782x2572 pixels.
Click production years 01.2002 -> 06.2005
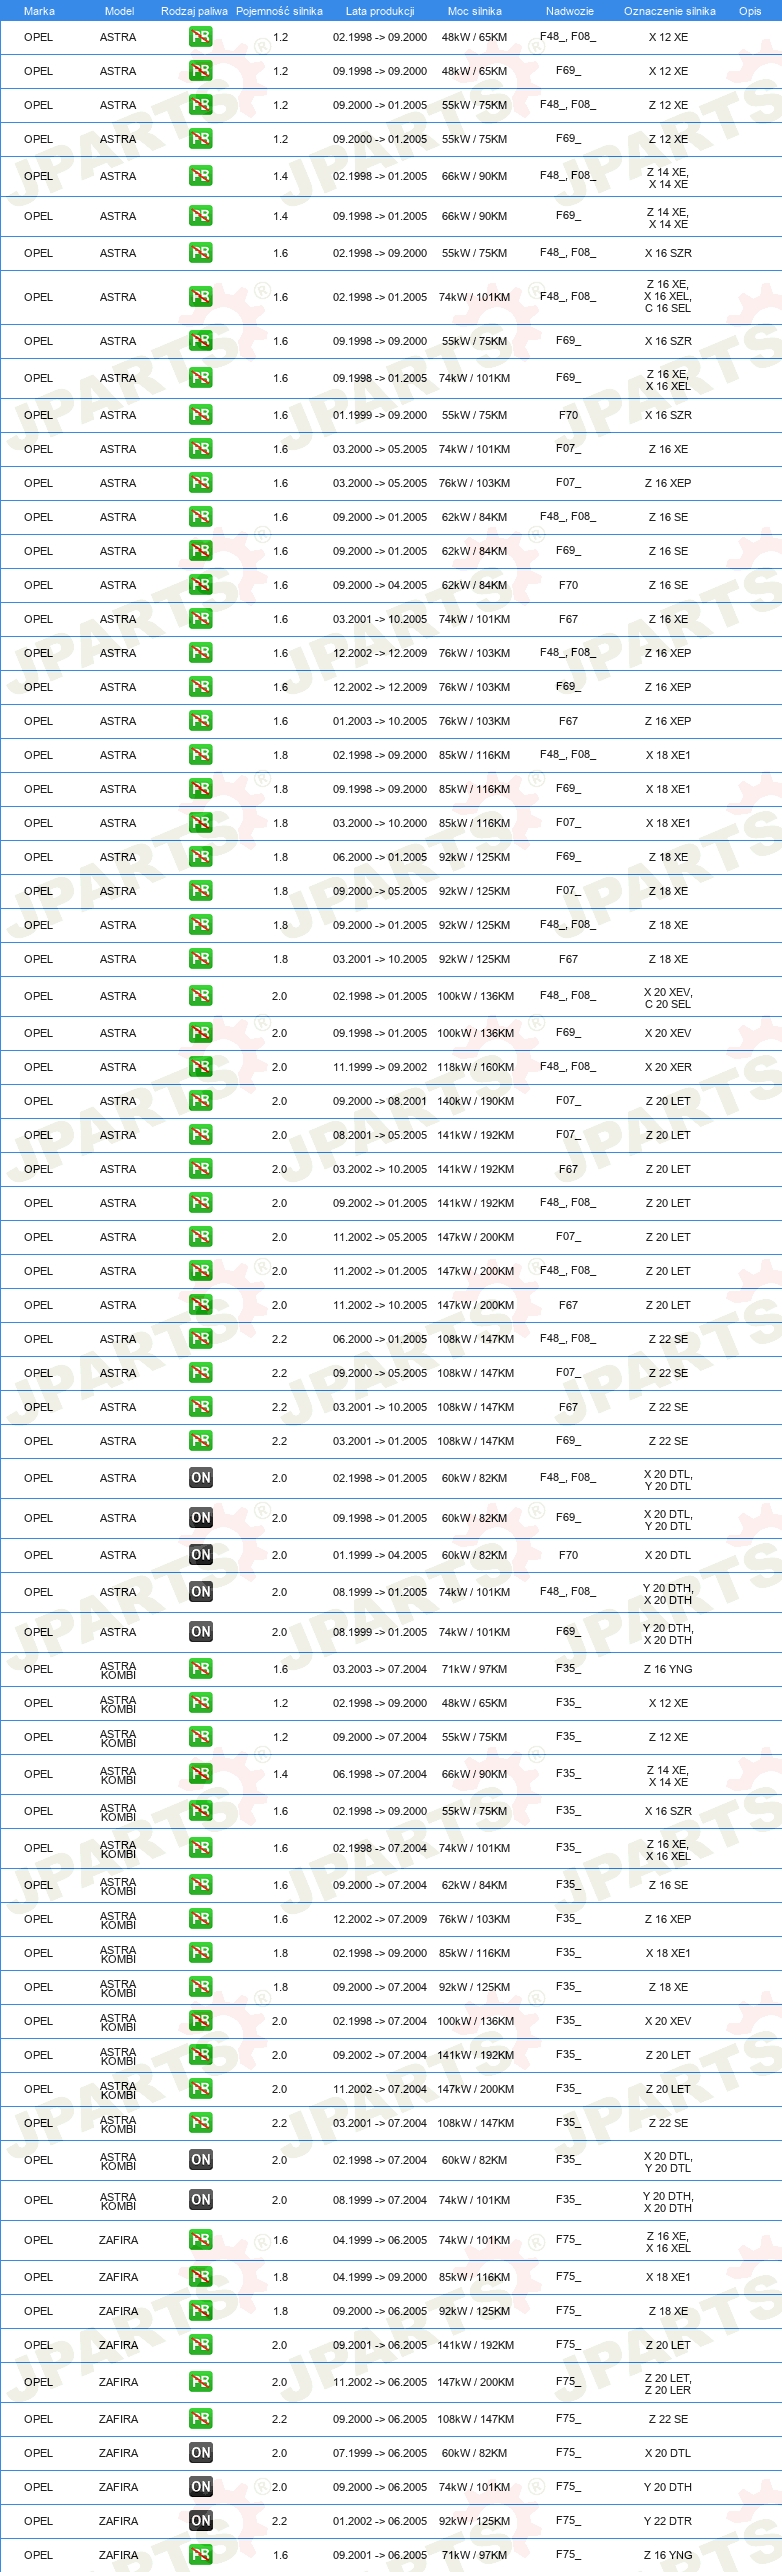(380, 2521)
